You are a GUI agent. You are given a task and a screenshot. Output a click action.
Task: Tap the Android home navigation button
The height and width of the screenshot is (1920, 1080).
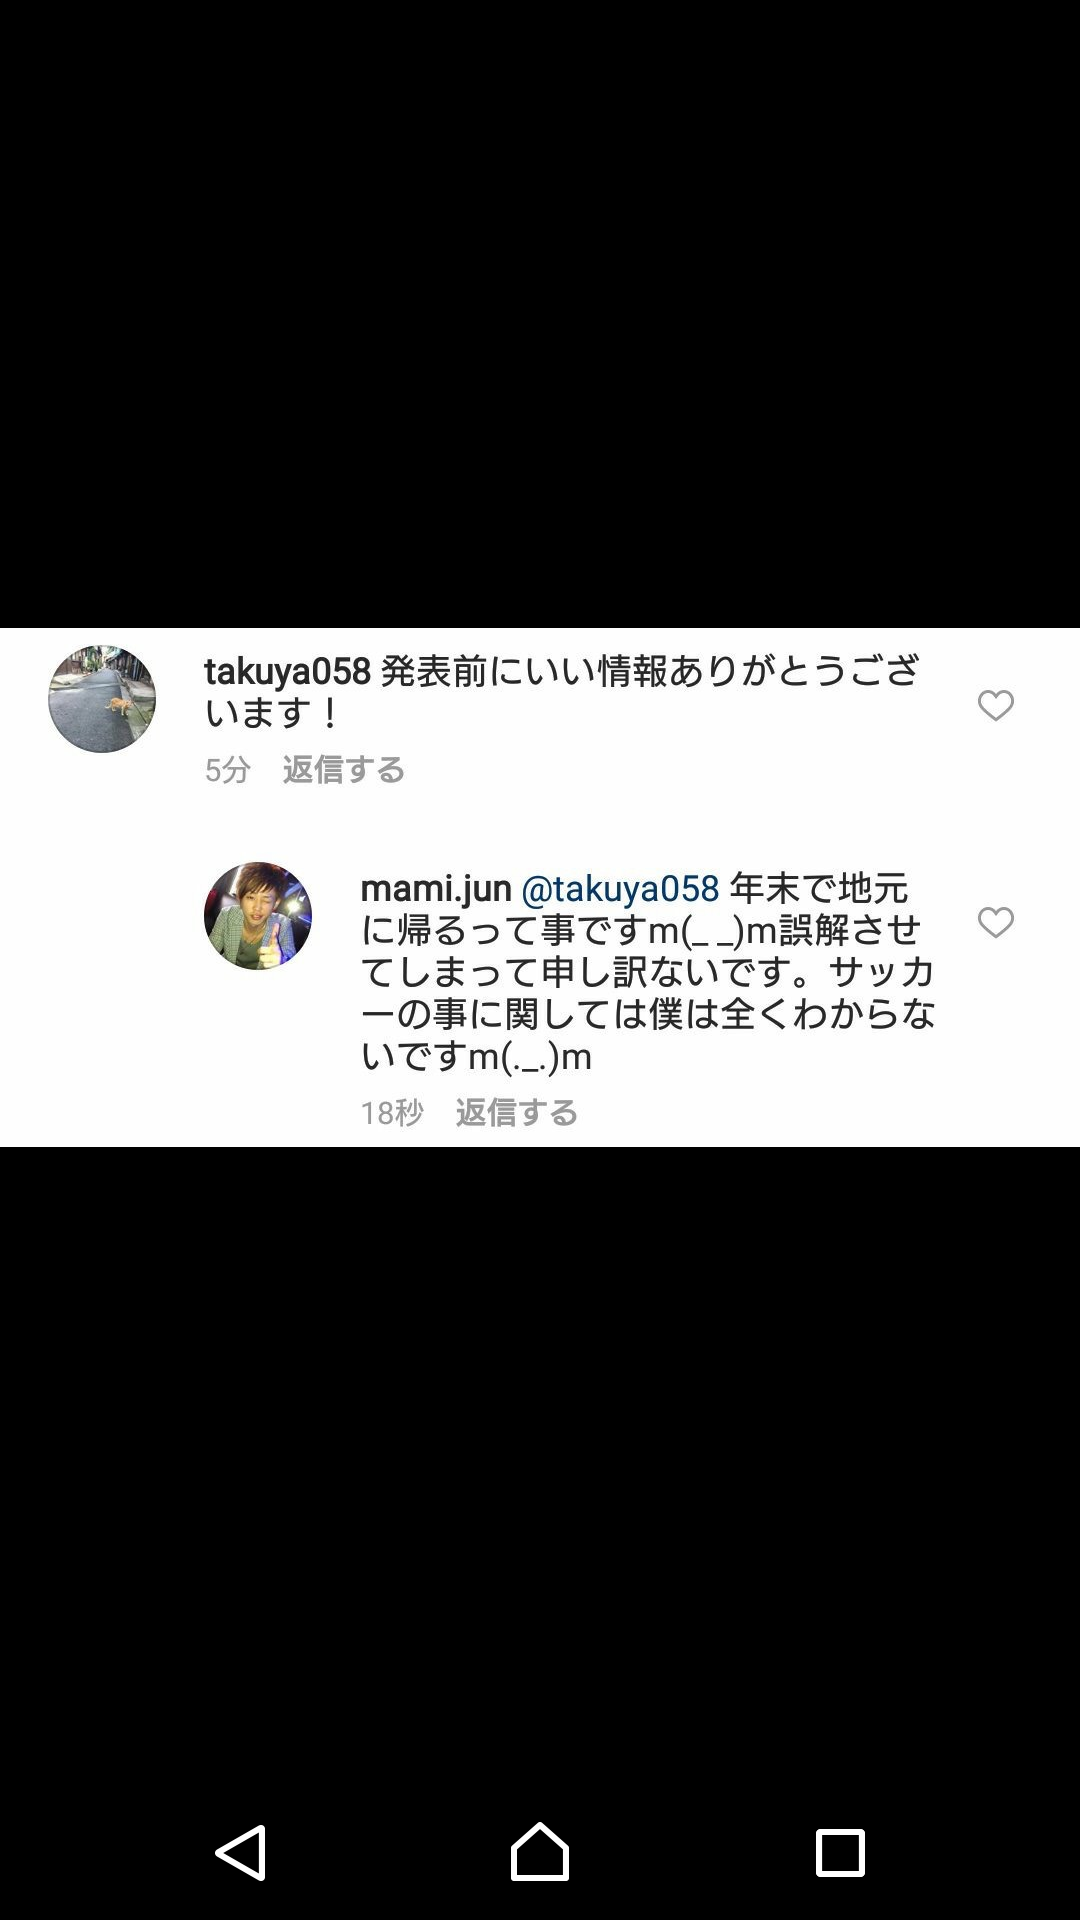point(540,1851)
